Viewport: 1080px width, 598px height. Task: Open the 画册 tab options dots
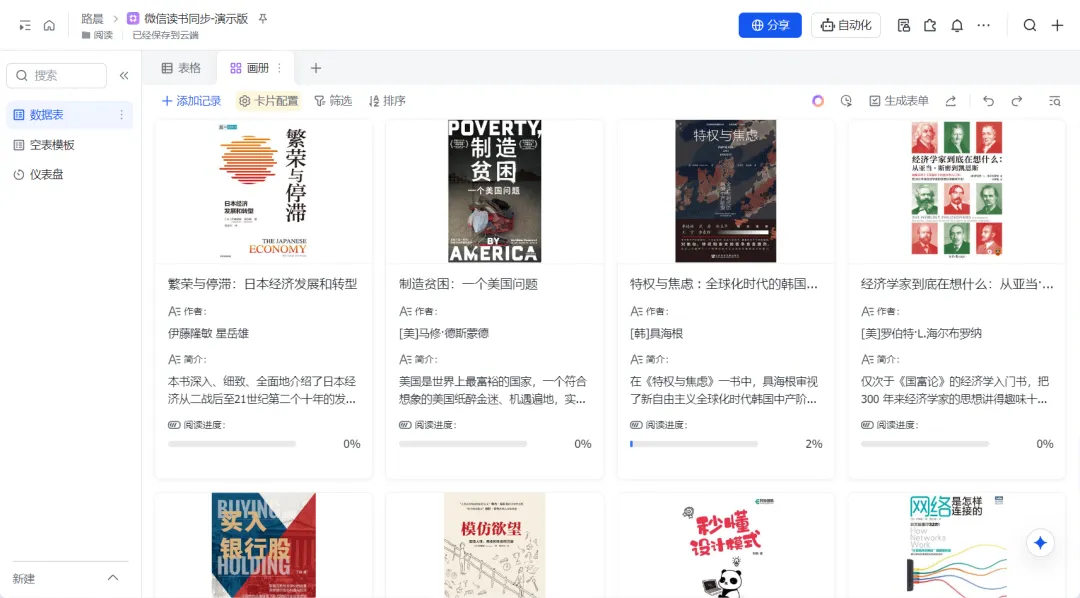[279, 68]
